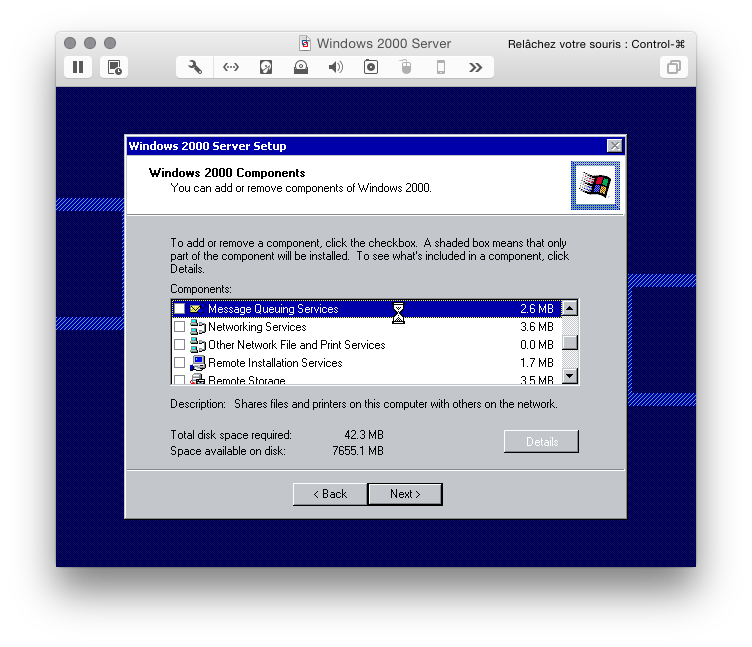The height and width of the screenshot is (647, 752).
Task: Select Other Network File and Print Services text
Action: (296, 345)
